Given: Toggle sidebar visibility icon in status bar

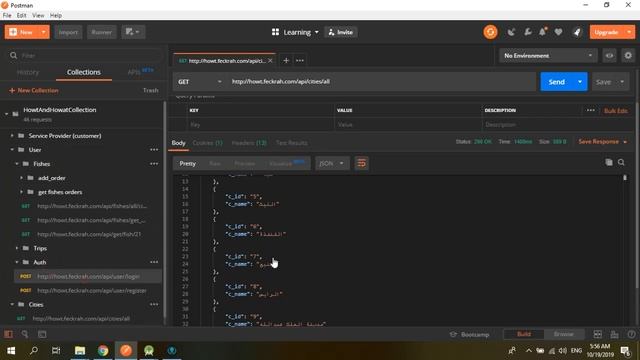Looking at the screenshot, I should click(8, 334).
